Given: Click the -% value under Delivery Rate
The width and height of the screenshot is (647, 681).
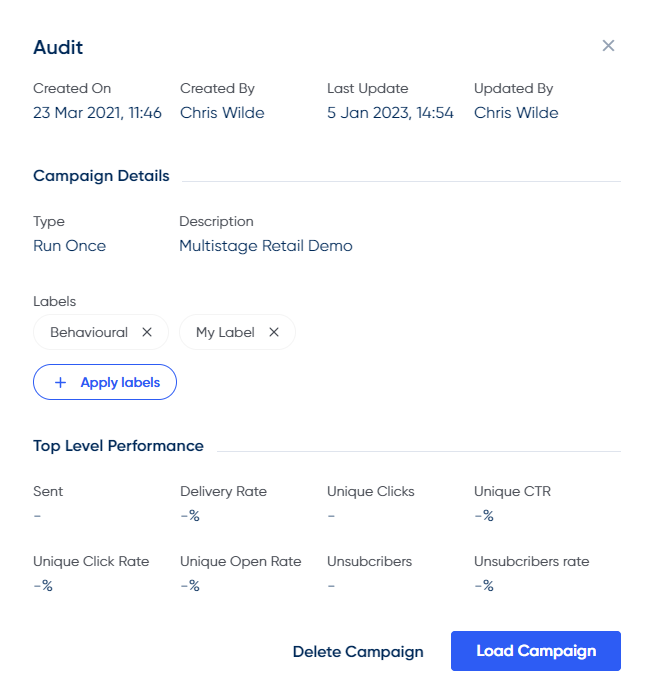Looking at the screenshot, I should [x=190, y=516].
